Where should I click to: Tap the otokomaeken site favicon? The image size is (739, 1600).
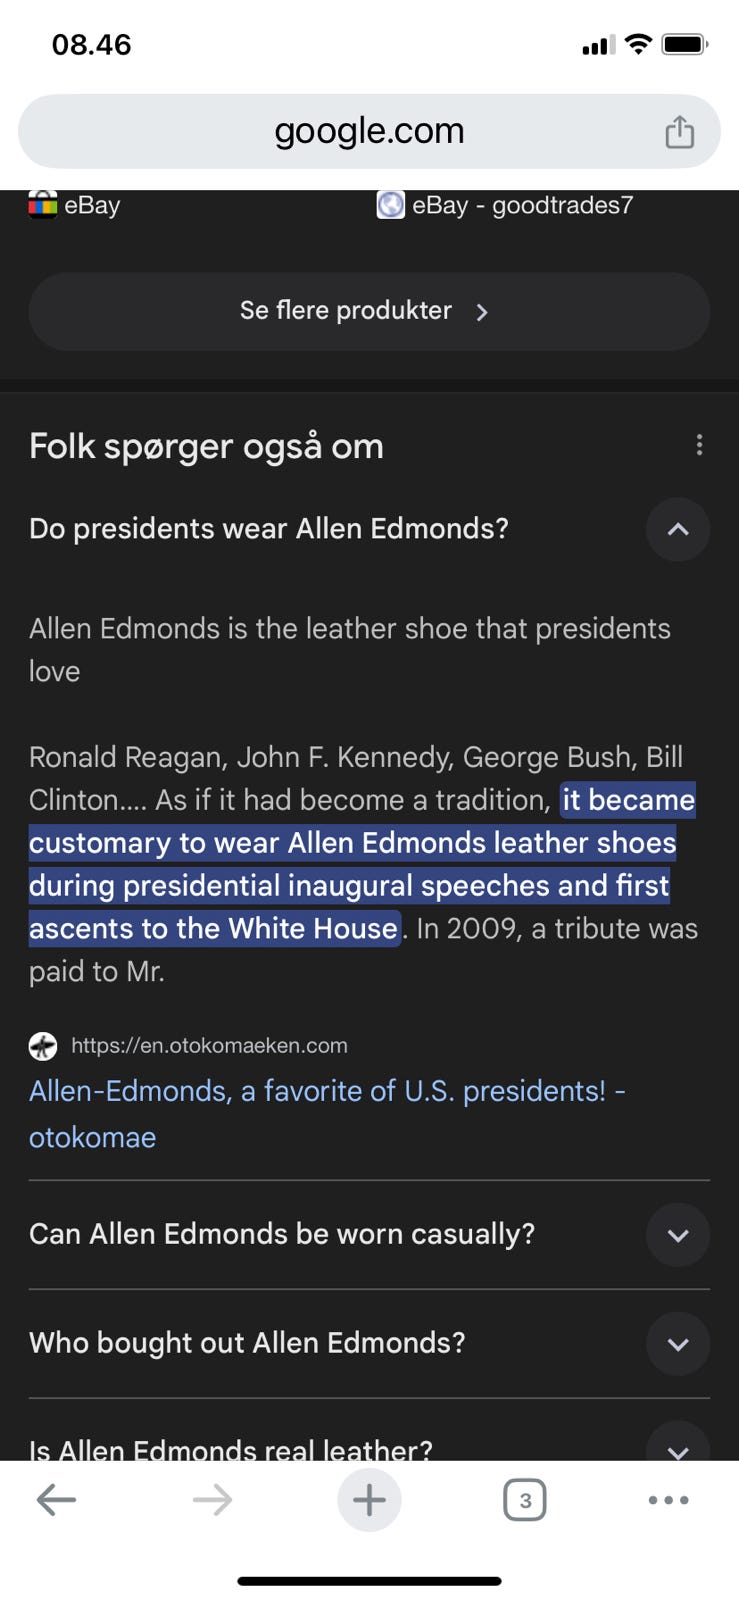pyautogui.click(x=43, y=1046)
